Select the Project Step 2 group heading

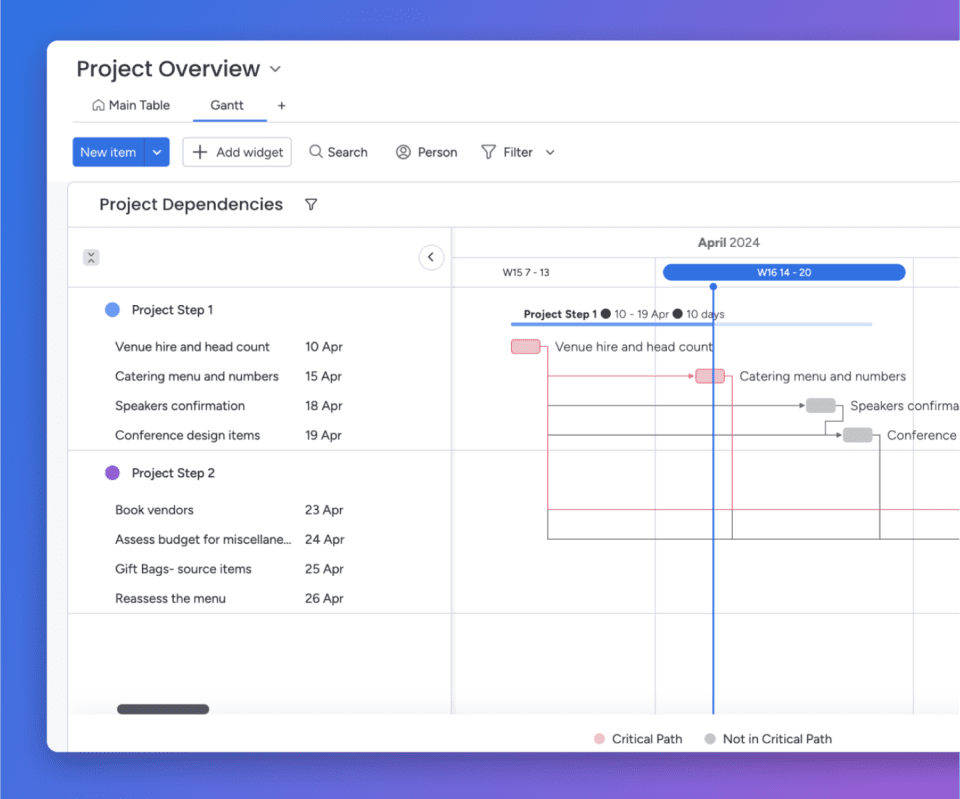pyautogui.click(x=173, y=473)
